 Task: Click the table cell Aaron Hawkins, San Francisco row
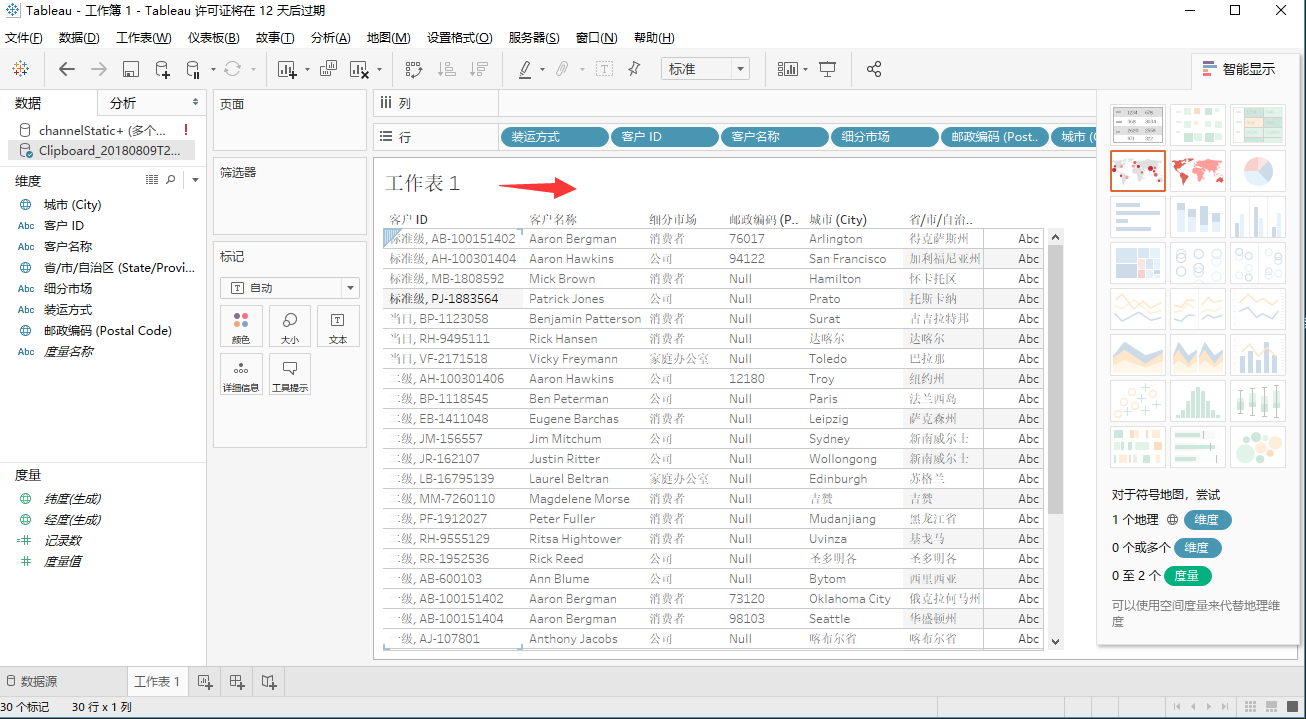[x=572, y=259]
